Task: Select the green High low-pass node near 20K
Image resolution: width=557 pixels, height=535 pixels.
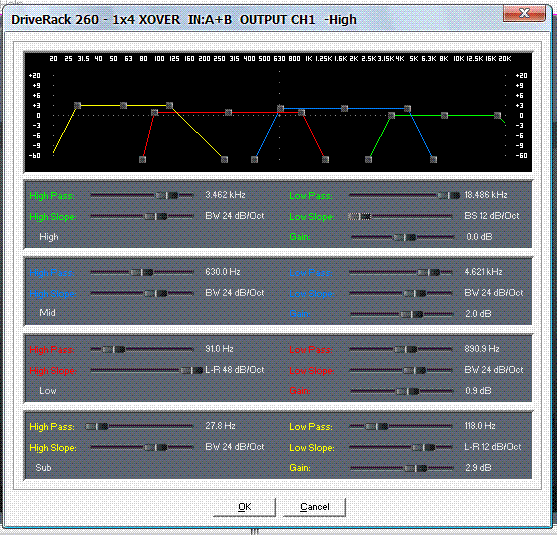Action: 497,115
